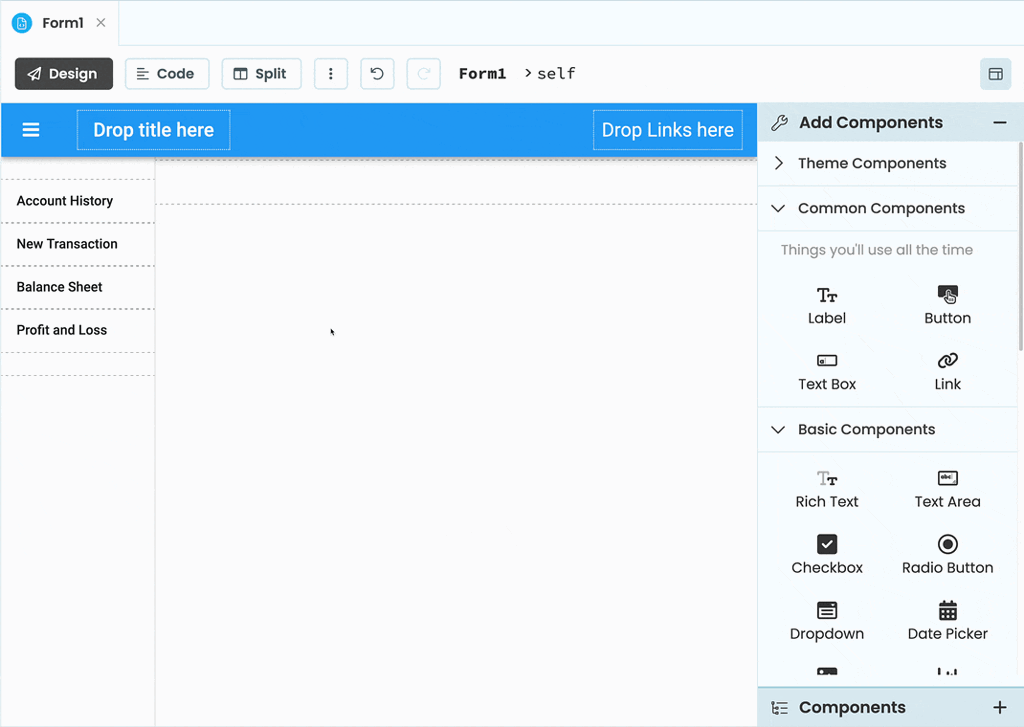Pick the Radio Button component
The height and width of the screenshot is (727, 1024).
[947, 546]
